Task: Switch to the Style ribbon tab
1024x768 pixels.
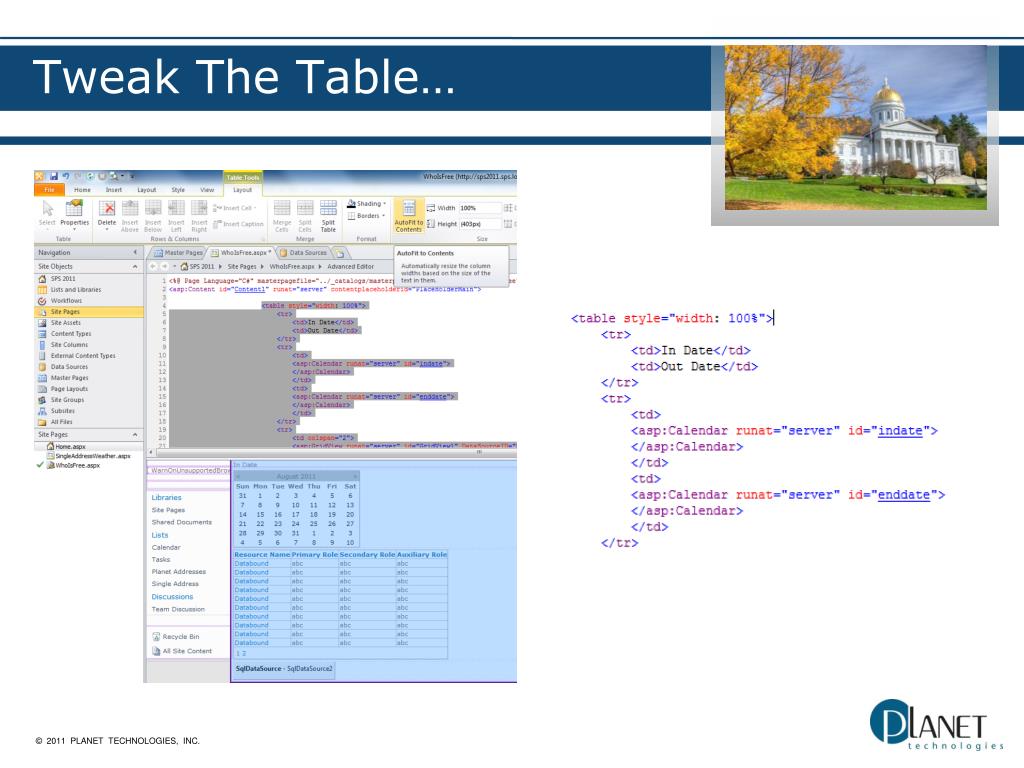Action: [x=178, y=190]
